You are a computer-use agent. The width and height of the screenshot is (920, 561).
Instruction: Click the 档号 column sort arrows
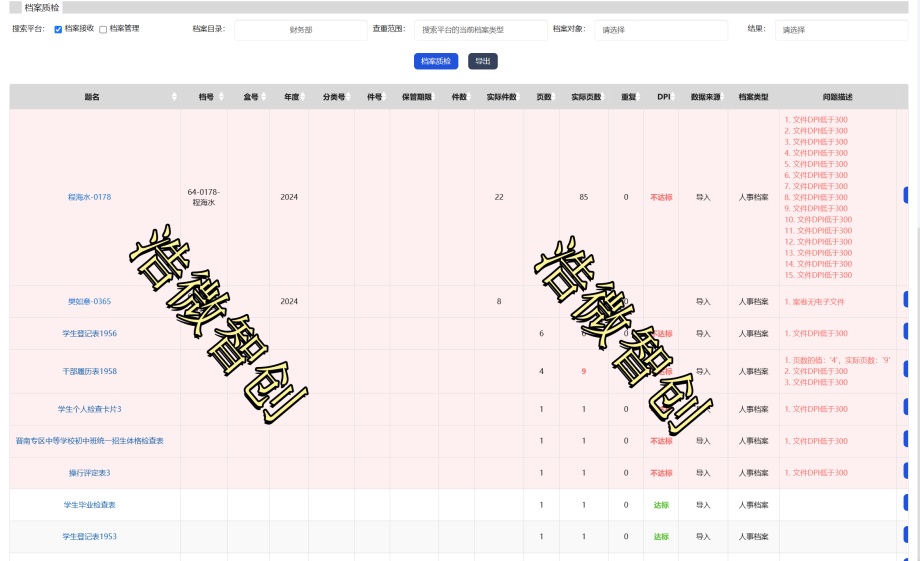coord(221,97)
